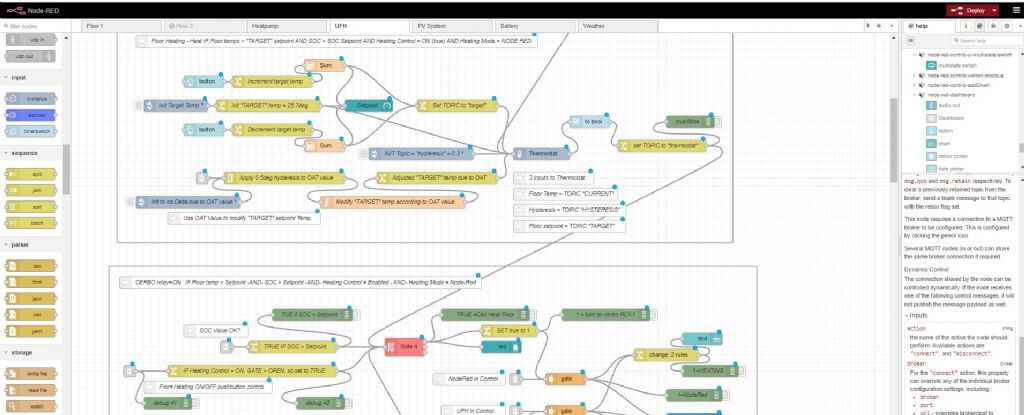Select the Thermostat node on canvas
Viewport: 1024px width, 415px height.
coord(541,154)
